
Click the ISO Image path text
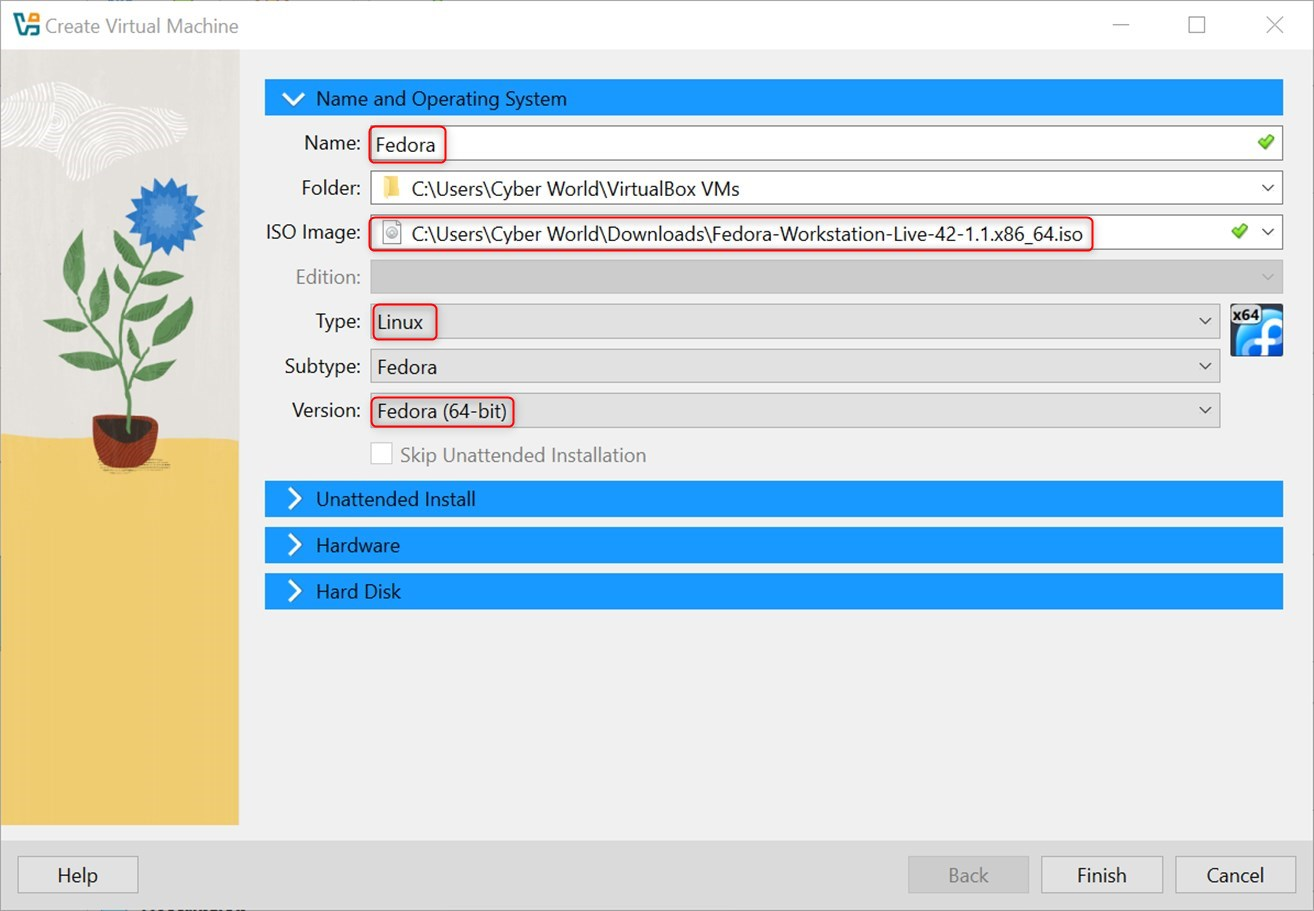[746, 233]
